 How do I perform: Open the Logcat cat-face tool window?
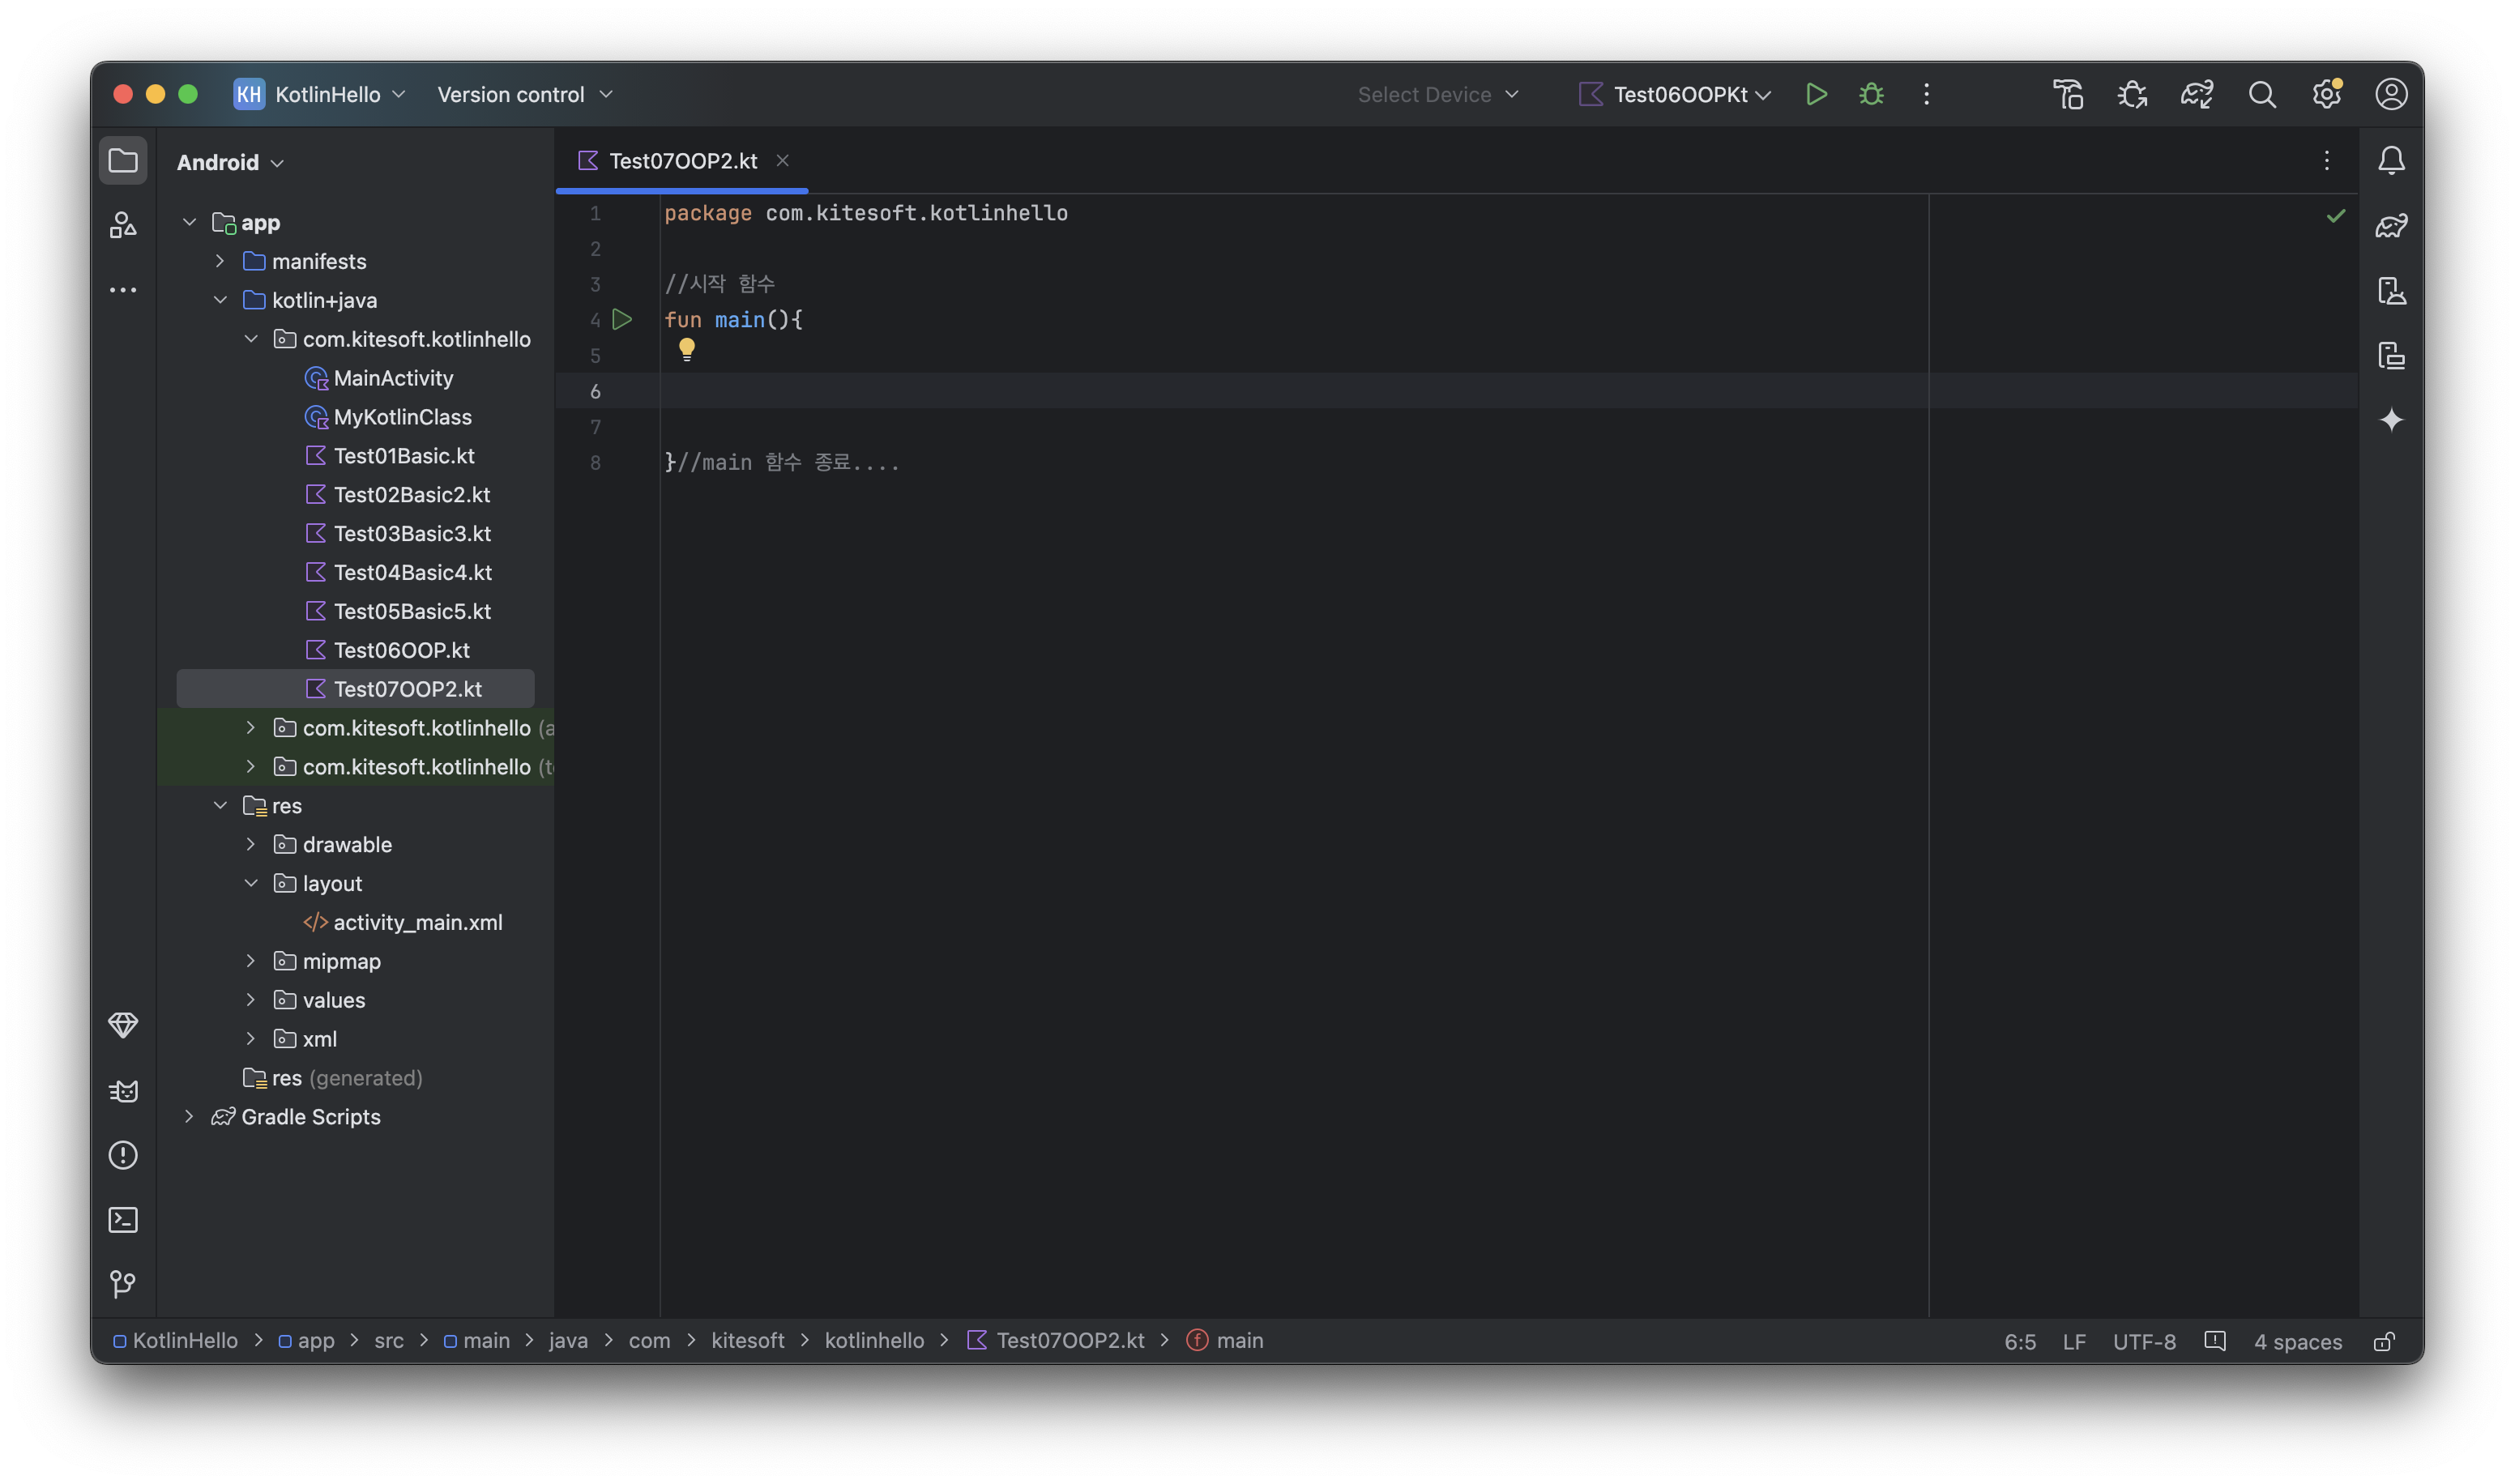(x=123, y=1090)
